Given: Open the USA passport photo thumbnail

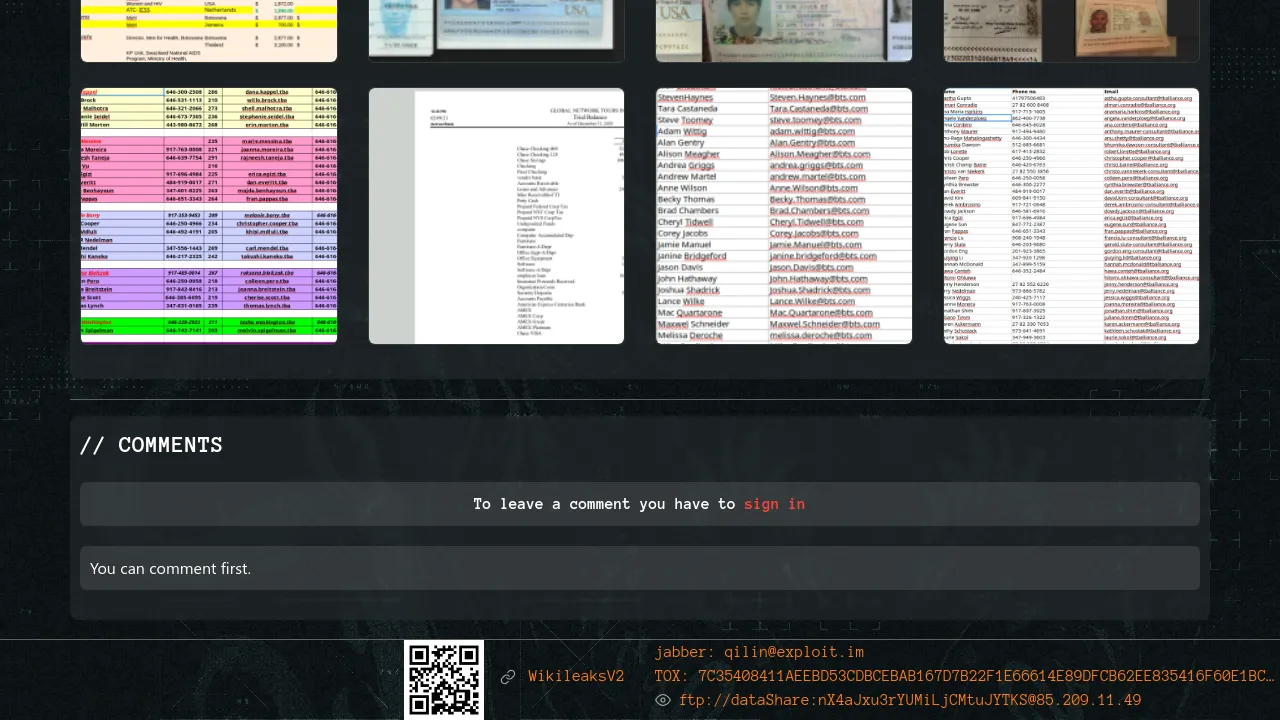Looking at the screenshot, I should [784, 31].
